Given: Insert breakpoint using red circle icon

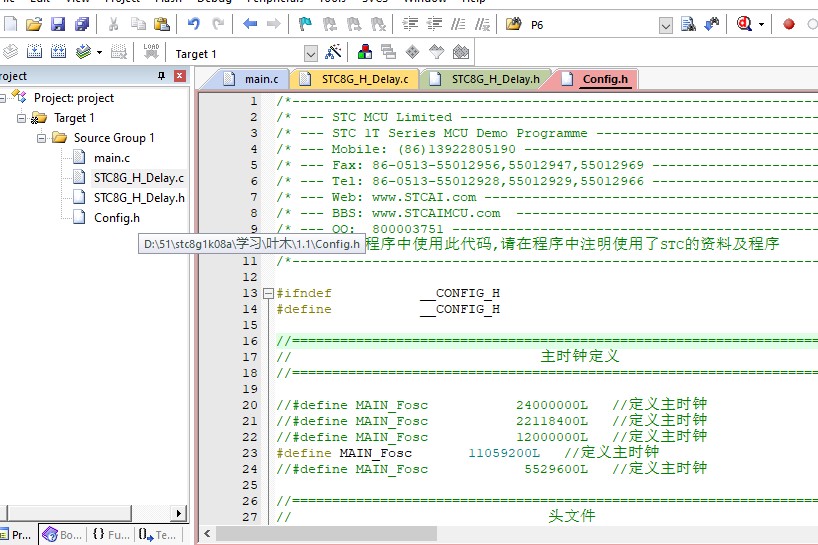Looking at the screenshot, I should (x=788, y=24).
